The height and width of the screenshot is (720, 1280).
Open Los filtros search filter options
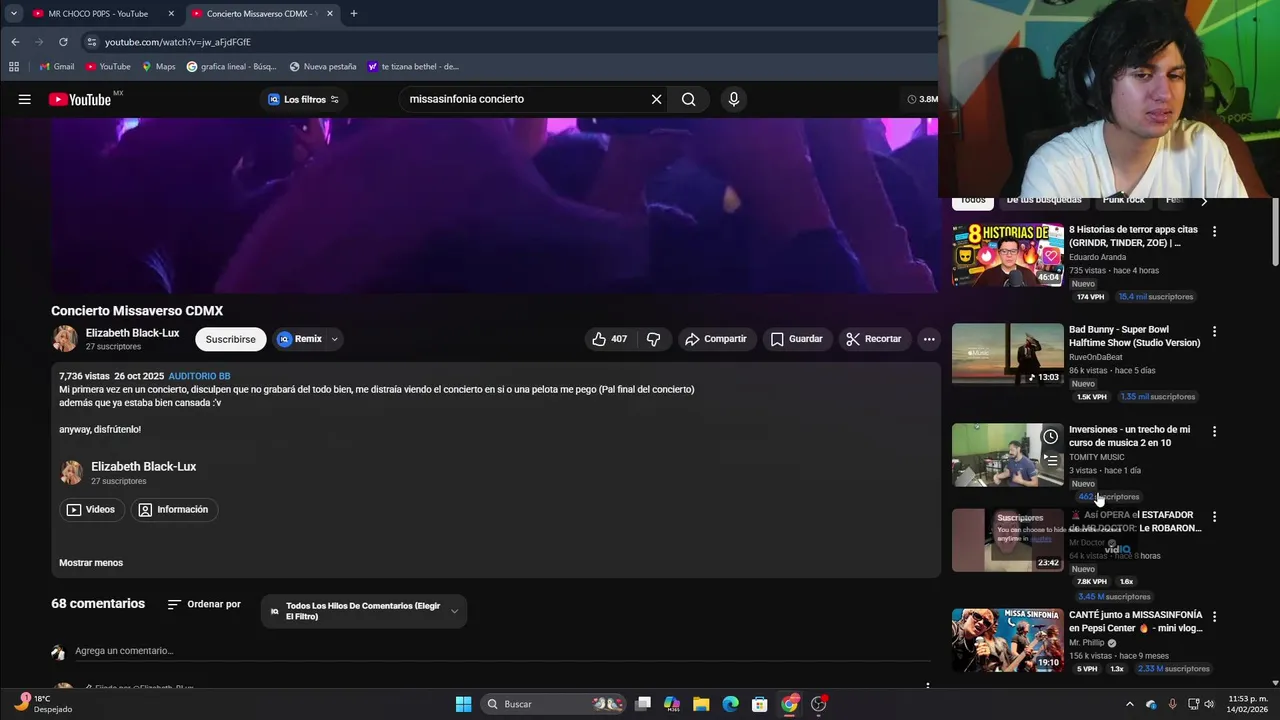point(304,99)
